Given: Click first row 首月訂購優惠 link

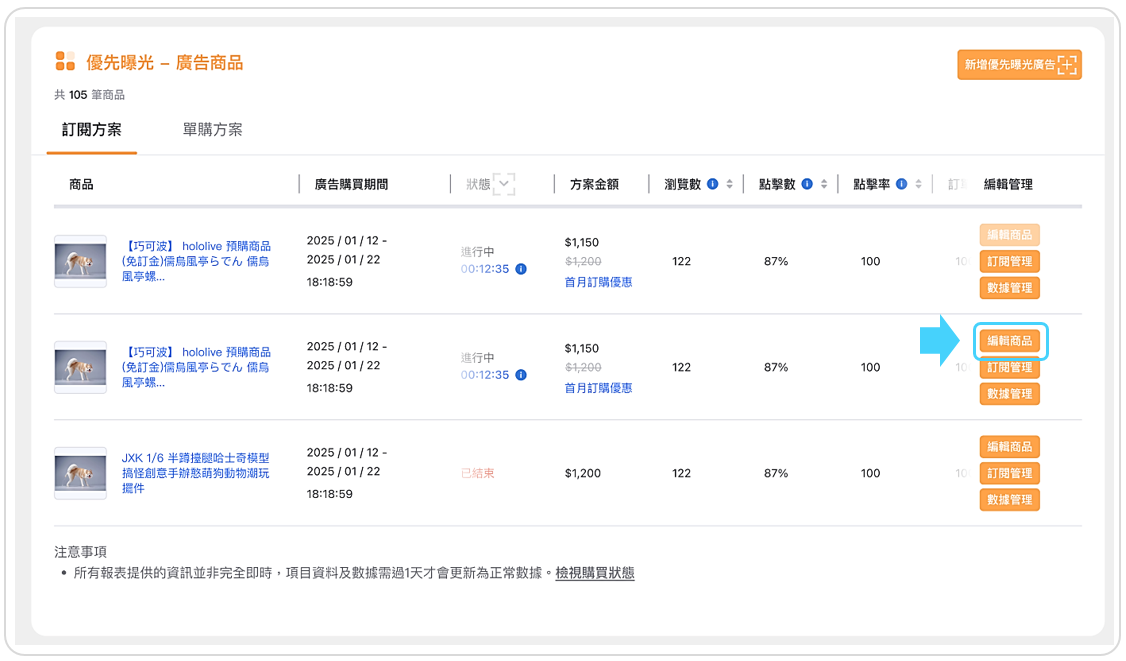Looking at the screenshot, I should click(x=598, y=282).
